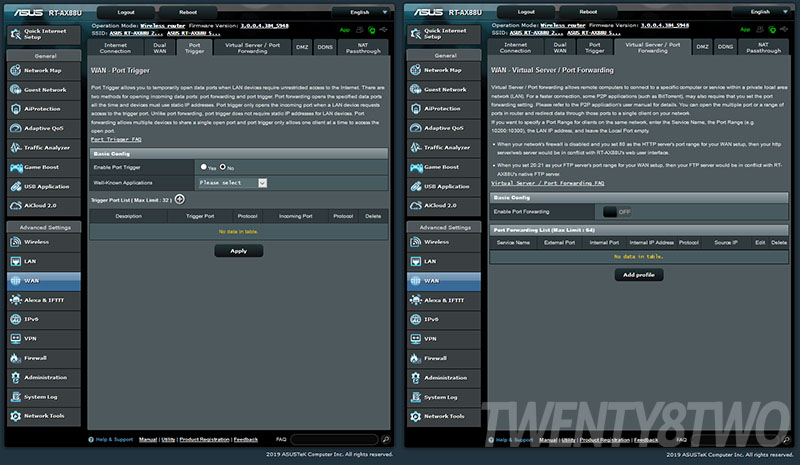
Task: Go to Wireless settings in left window
Action: 44,242
